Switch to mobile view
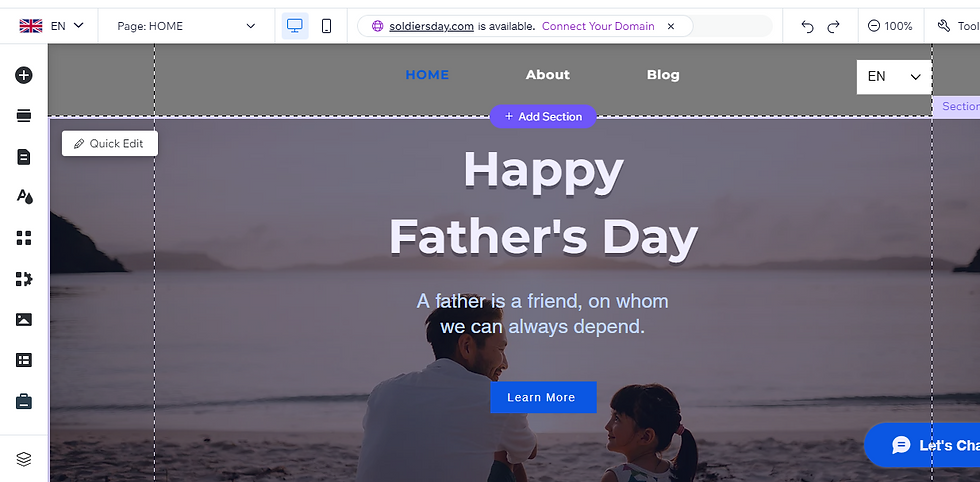980x482 pixels. (x=326, y=26)
